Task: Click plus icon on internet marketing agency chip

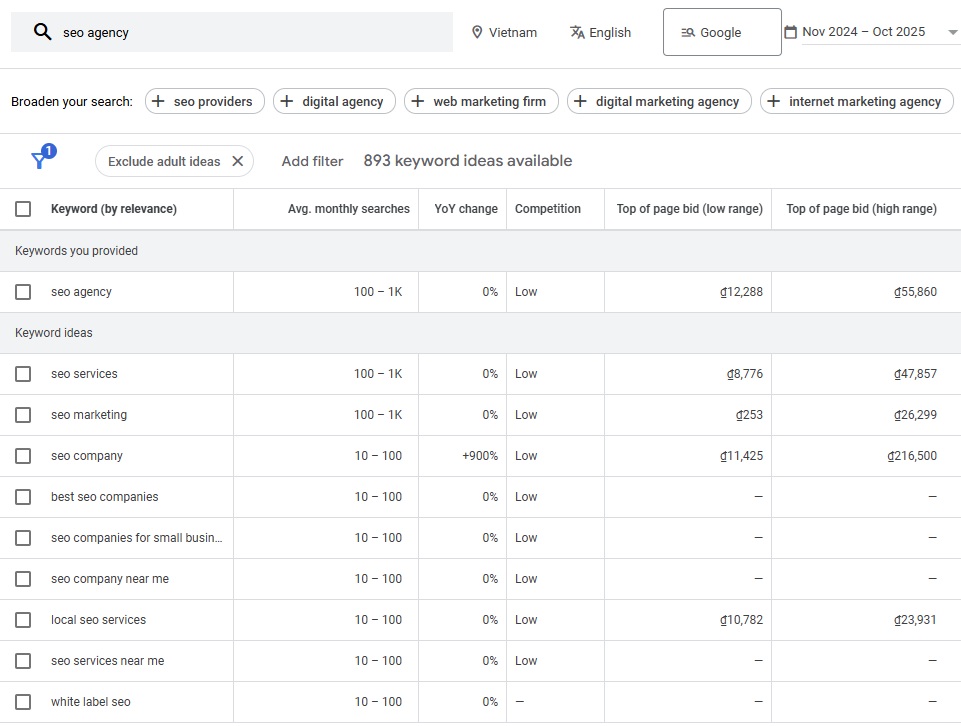Action: (x=773, y=101)
